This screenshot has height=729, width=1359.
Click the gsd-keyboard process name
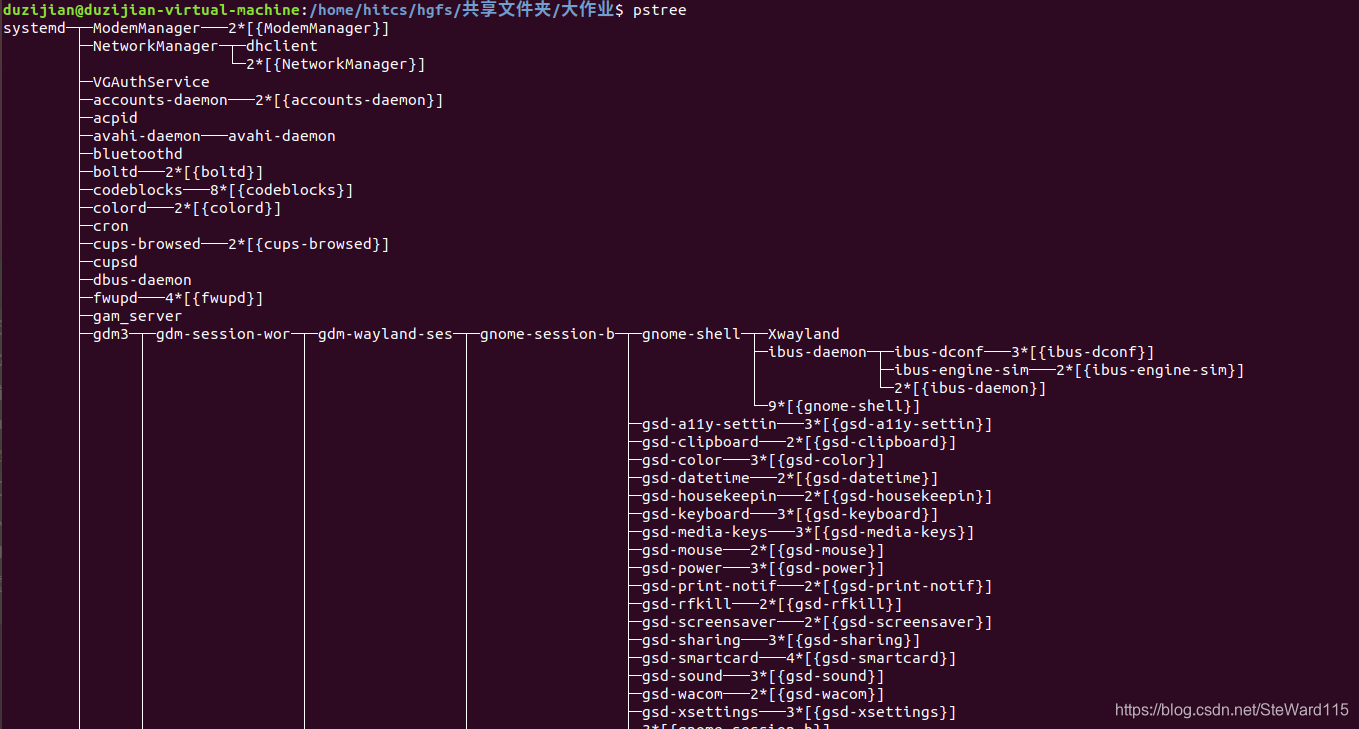point(696,514)
